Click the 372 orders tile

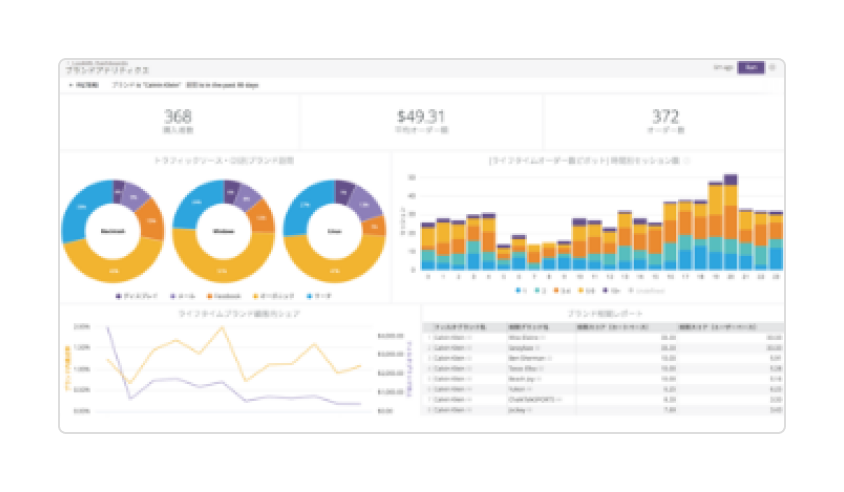coord(664,121)
